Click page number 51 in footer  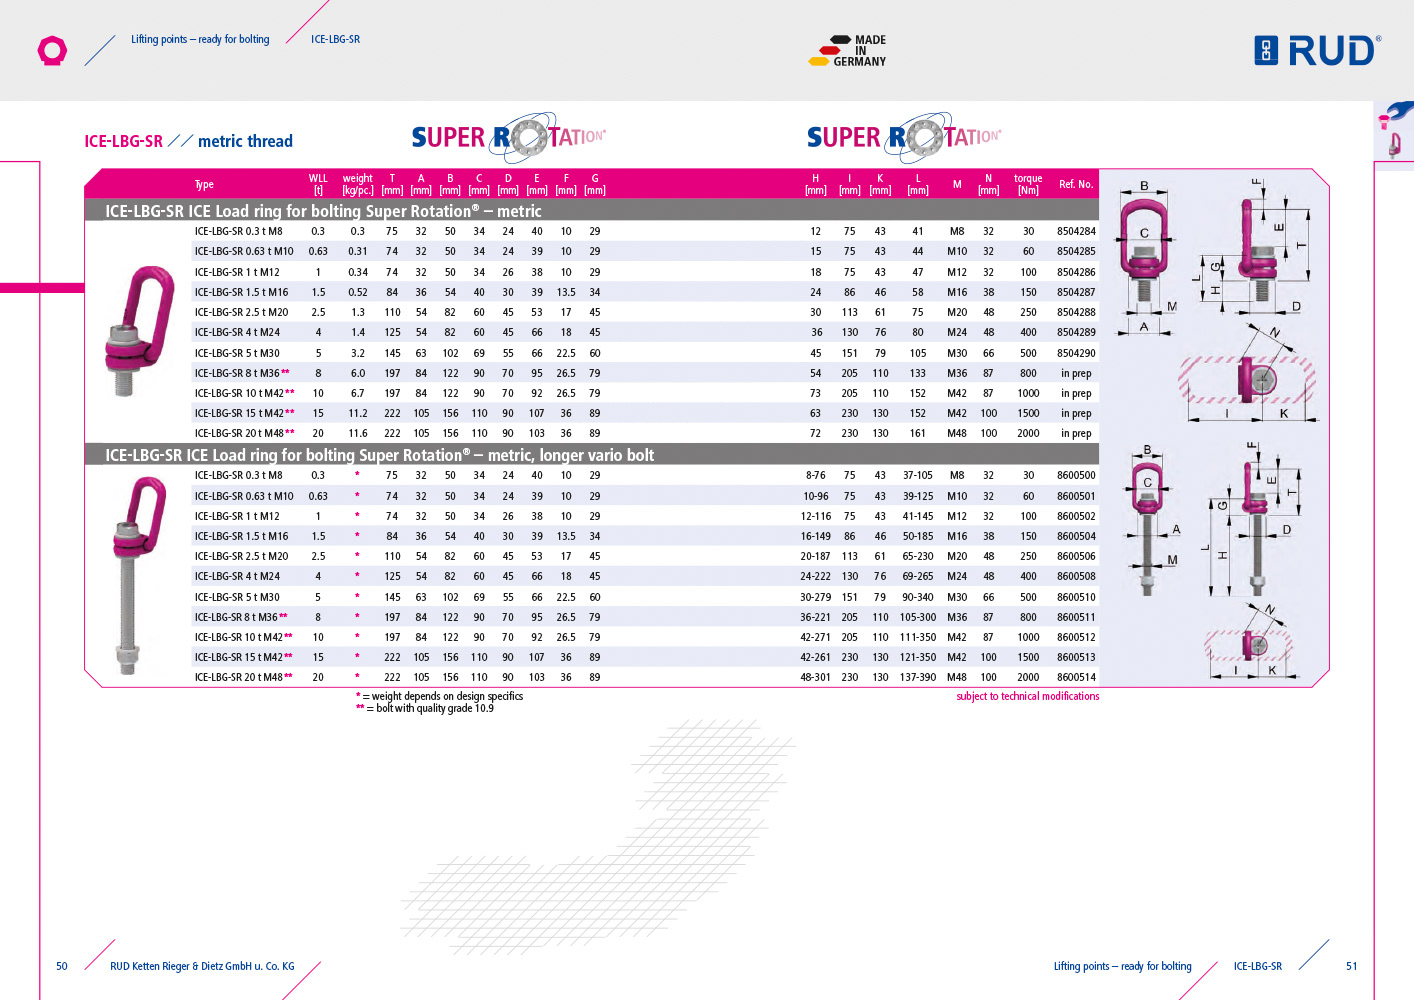point(1351,967)
